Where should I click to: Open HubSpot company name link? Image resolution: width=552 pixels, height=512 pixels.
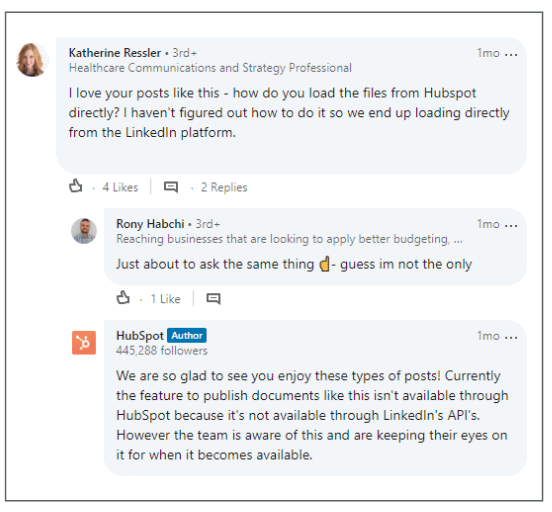(x=140, y=336)
